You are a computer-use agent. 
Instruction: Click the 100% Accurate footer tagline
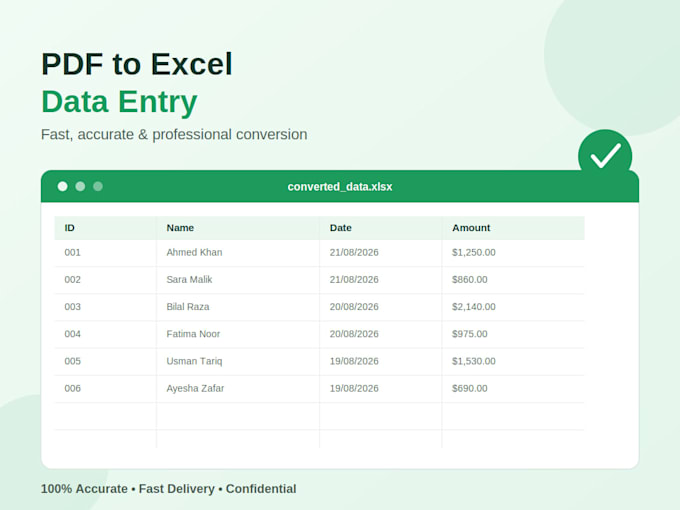click(x=168, y=489)
